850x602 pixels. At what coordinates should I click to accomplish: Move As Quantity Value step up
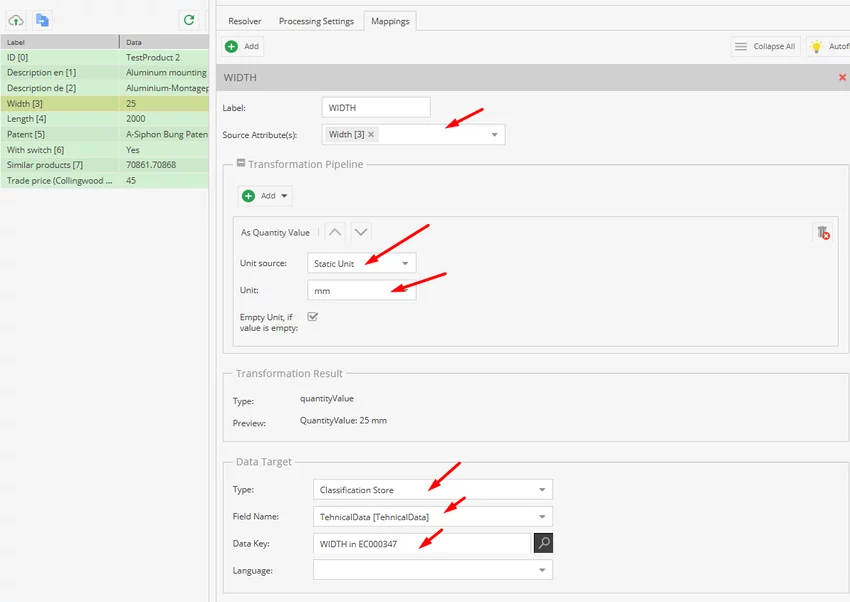click(335, 232)
